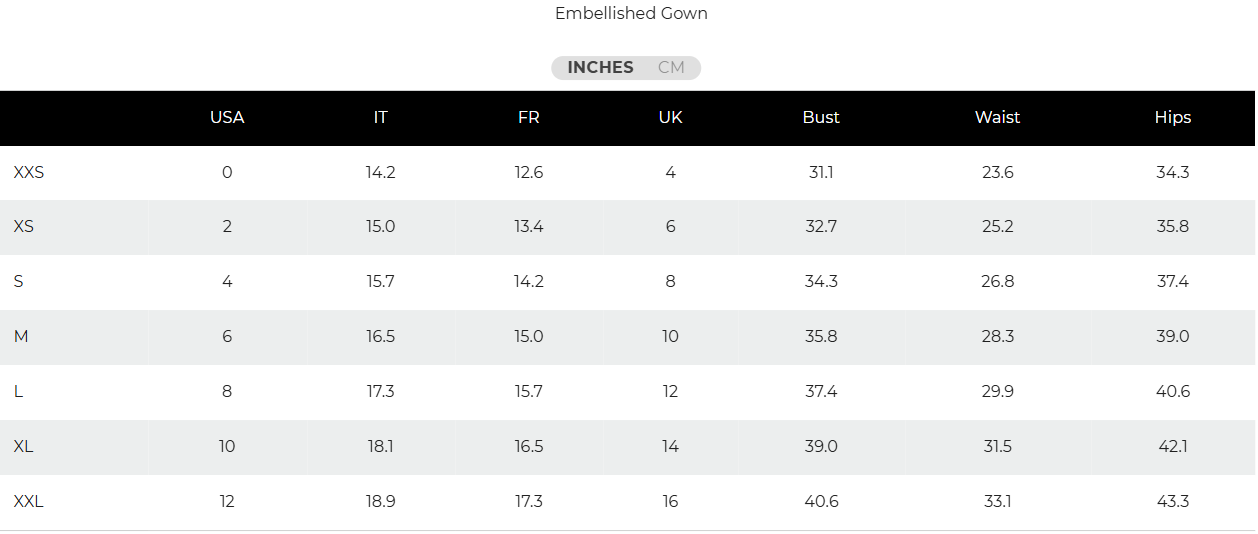Viewport: 1258px width, 534px height.
Task: Click the XXL hips value 43.3
Action: coord(1173,501)
